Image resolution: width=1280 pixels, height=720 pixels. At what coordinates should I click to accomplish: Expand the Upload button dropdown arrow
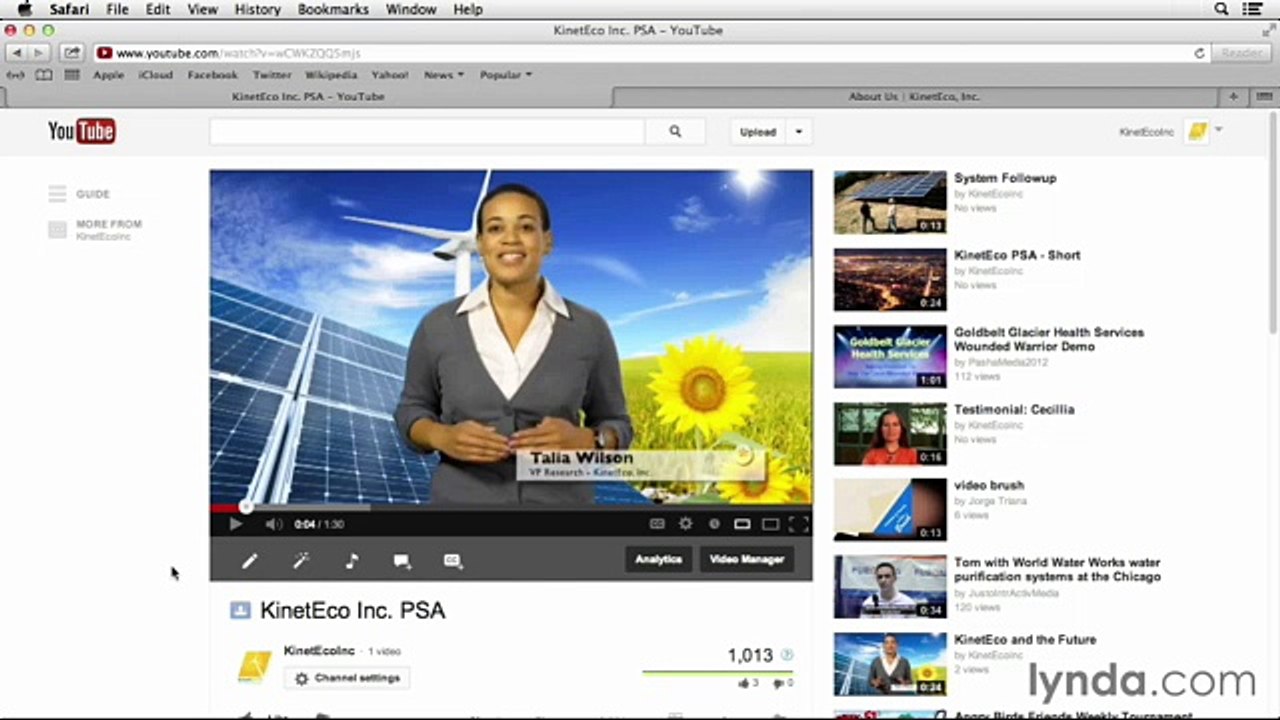click(x=798, y=131)
